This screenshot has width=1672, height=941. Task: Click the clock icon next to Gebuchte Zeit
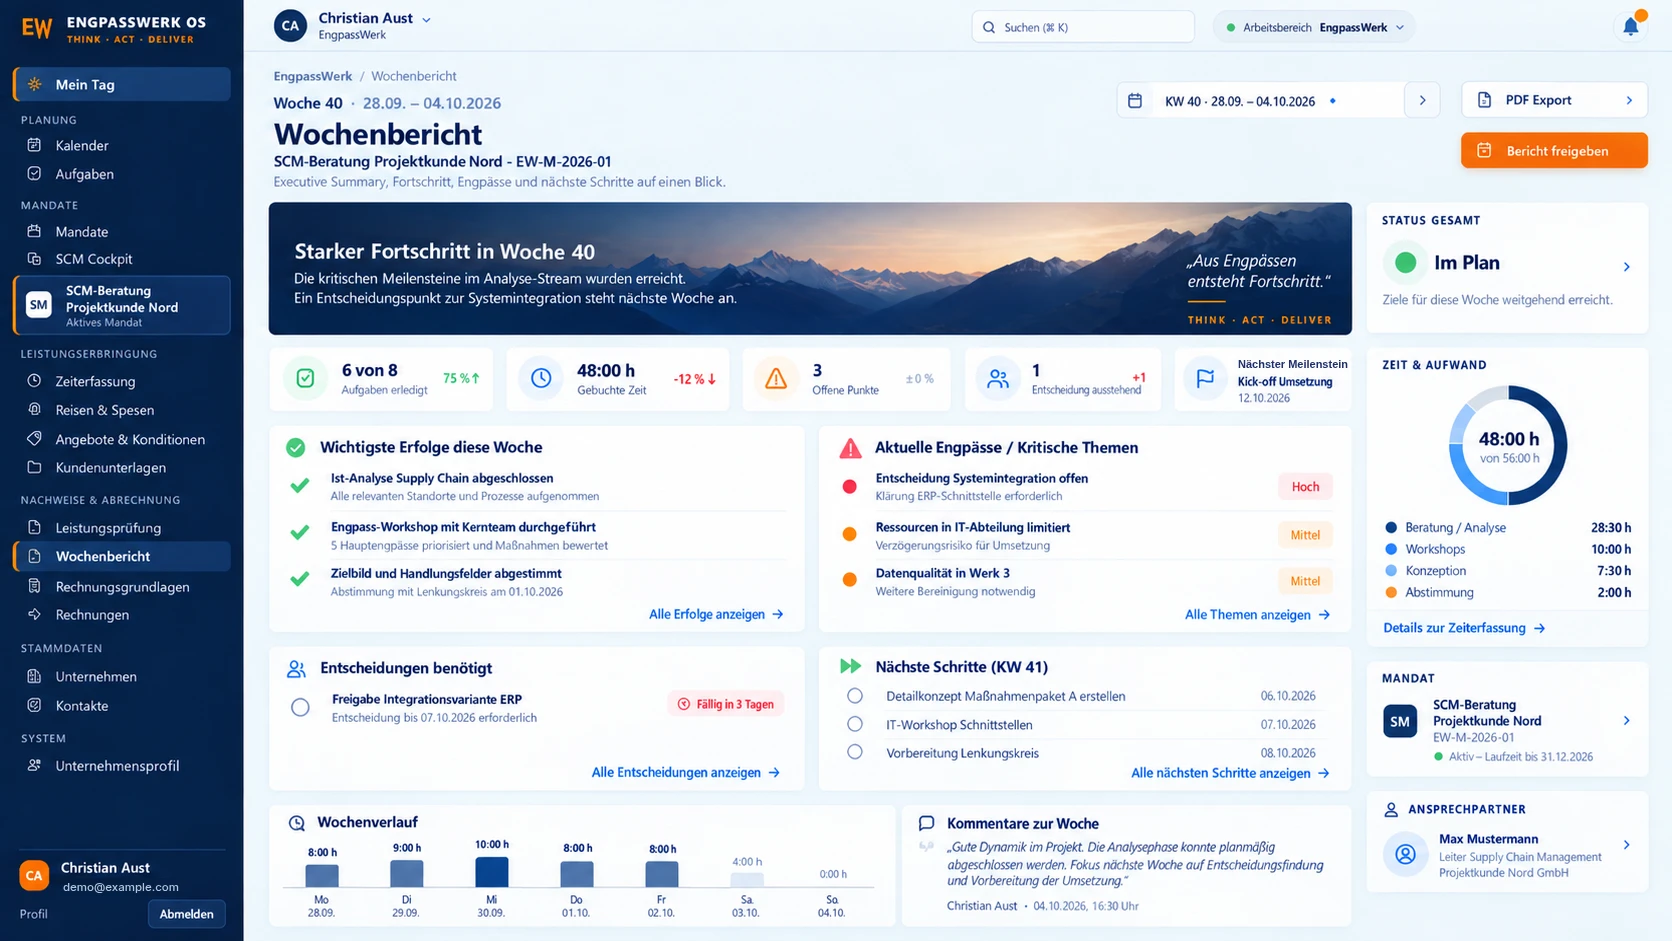pos(541,379)
